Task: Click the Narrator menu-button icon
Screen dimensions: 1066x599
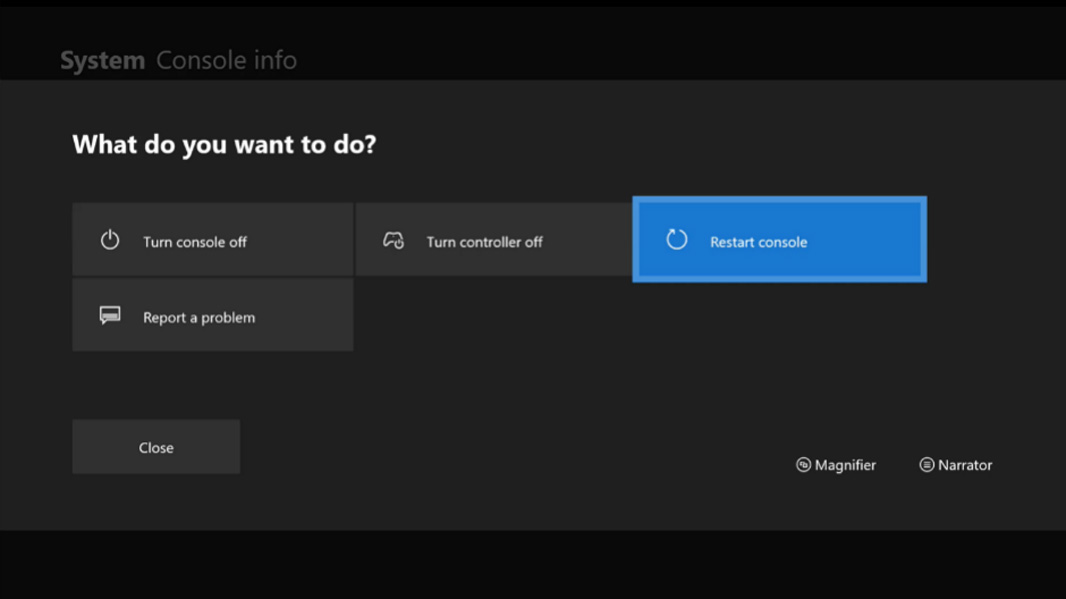Action: click(926, 465)
